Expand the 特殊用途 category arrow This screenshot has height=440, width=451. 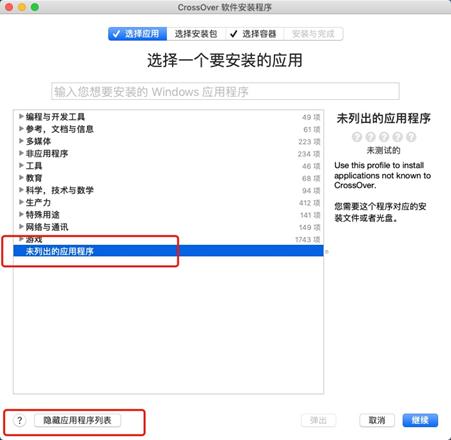tap(21, 214)
